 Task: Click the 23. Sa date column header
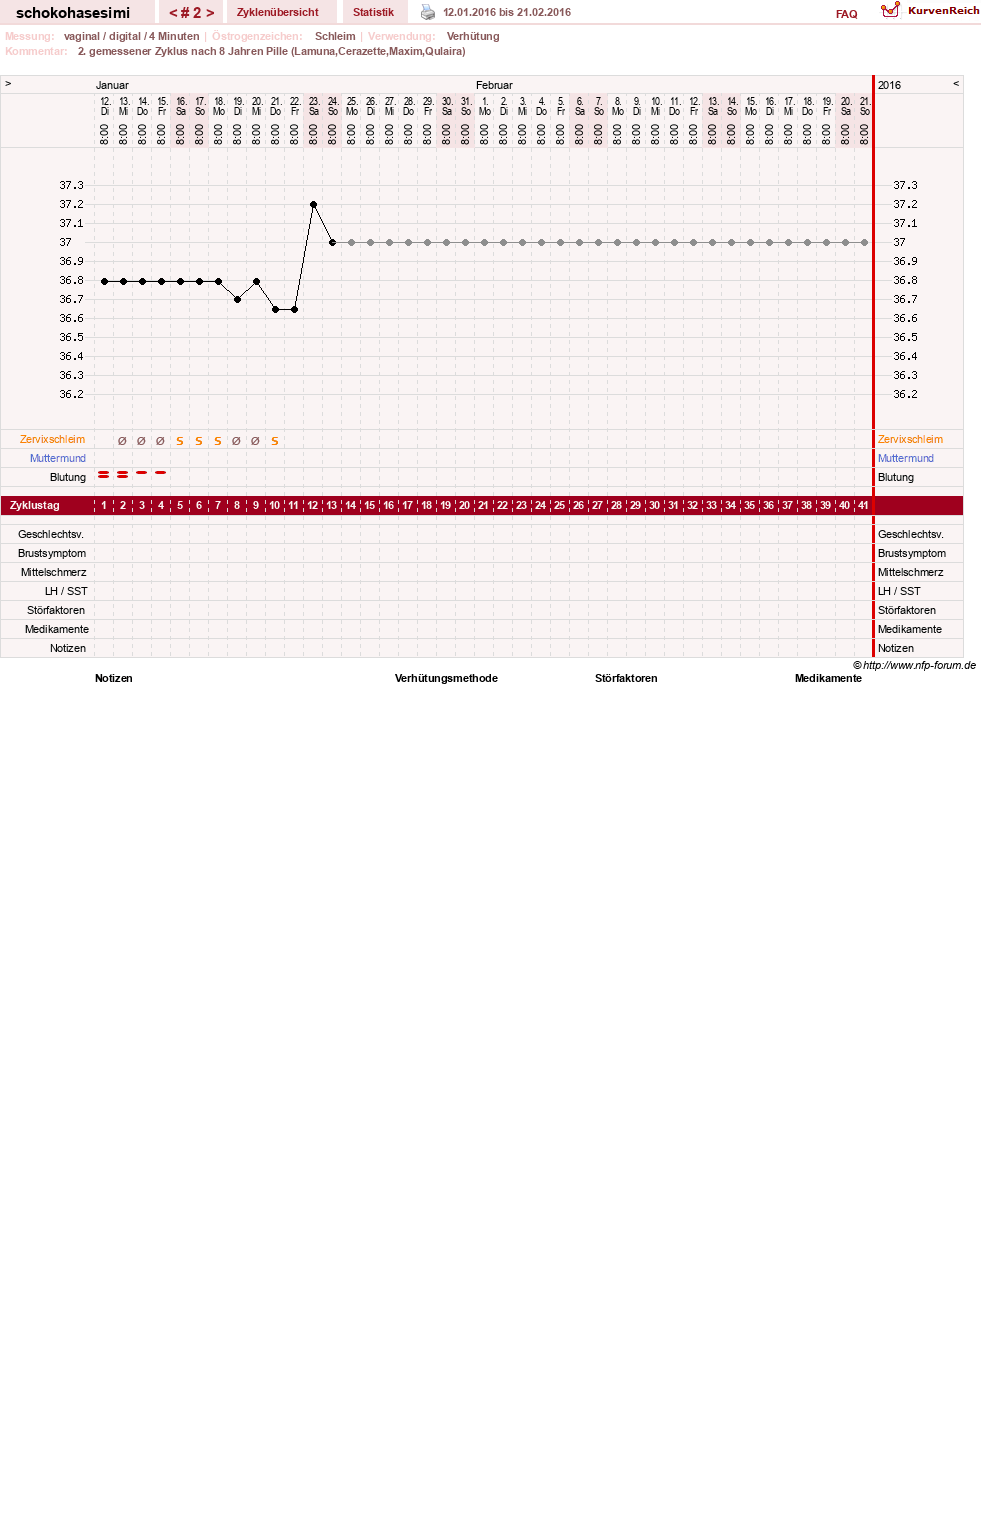[313, 106]
